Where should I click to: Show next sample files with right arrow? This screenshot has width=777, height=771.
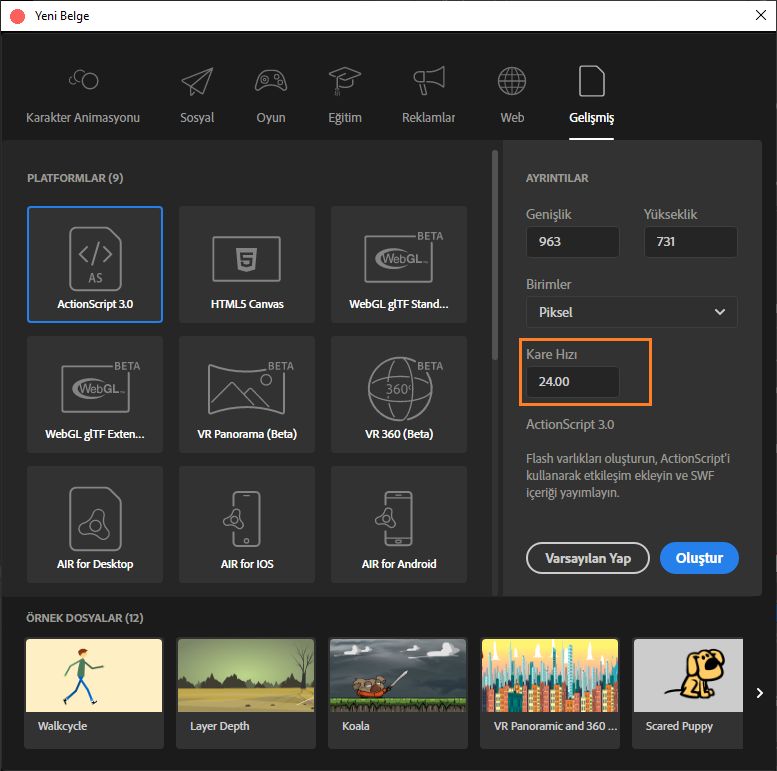tap(760, 693)
